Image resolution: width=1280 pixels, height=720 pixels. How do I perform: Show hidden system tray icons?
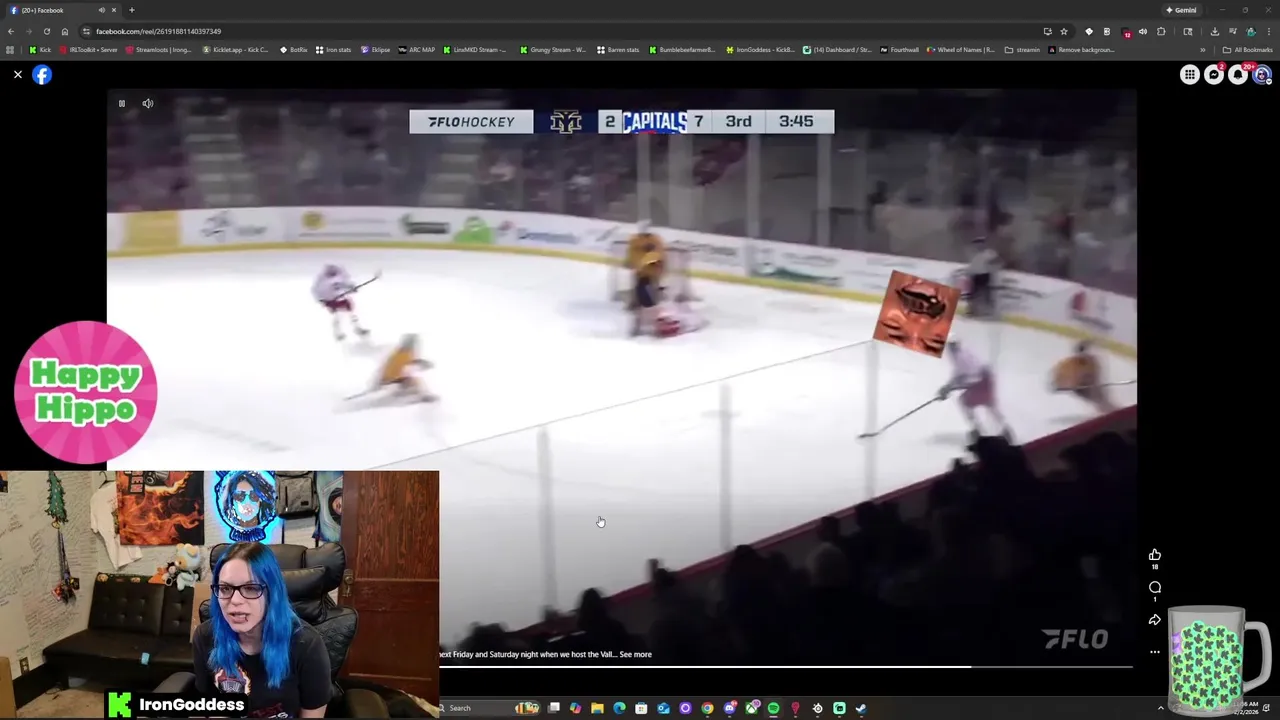coord(1161,708)
